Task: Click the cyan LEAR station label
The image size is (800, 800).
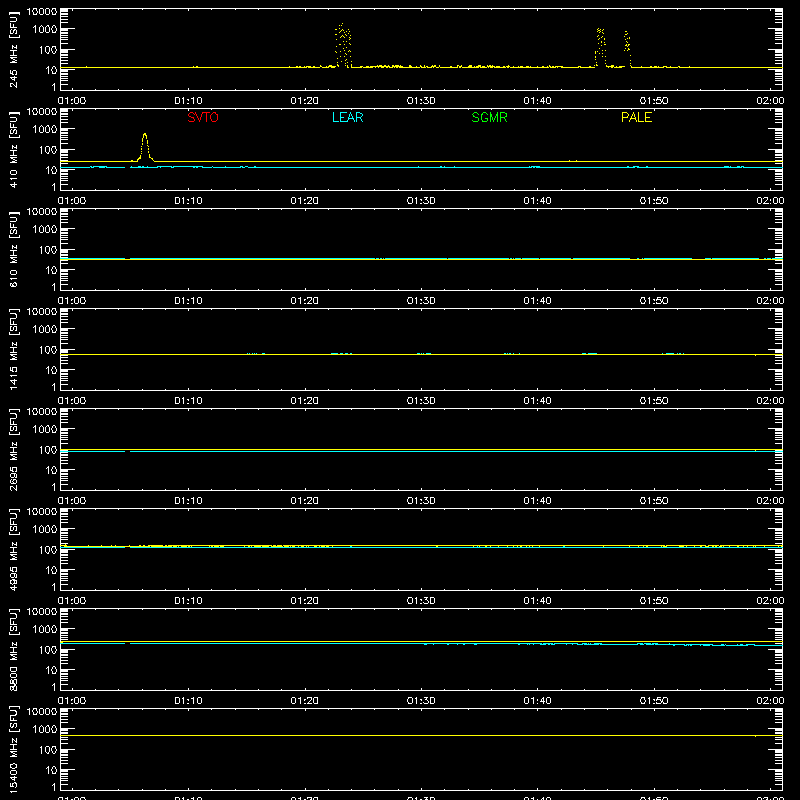Action: (347, 117)
